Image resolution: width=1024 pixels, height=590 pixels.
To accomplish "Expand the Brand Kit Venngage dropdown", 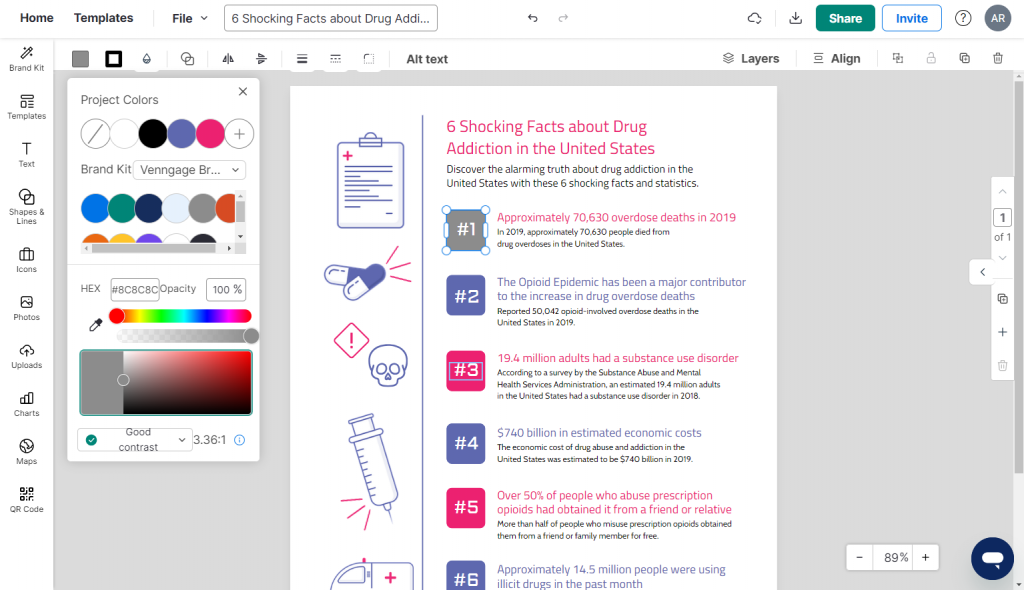I will 189,170.
